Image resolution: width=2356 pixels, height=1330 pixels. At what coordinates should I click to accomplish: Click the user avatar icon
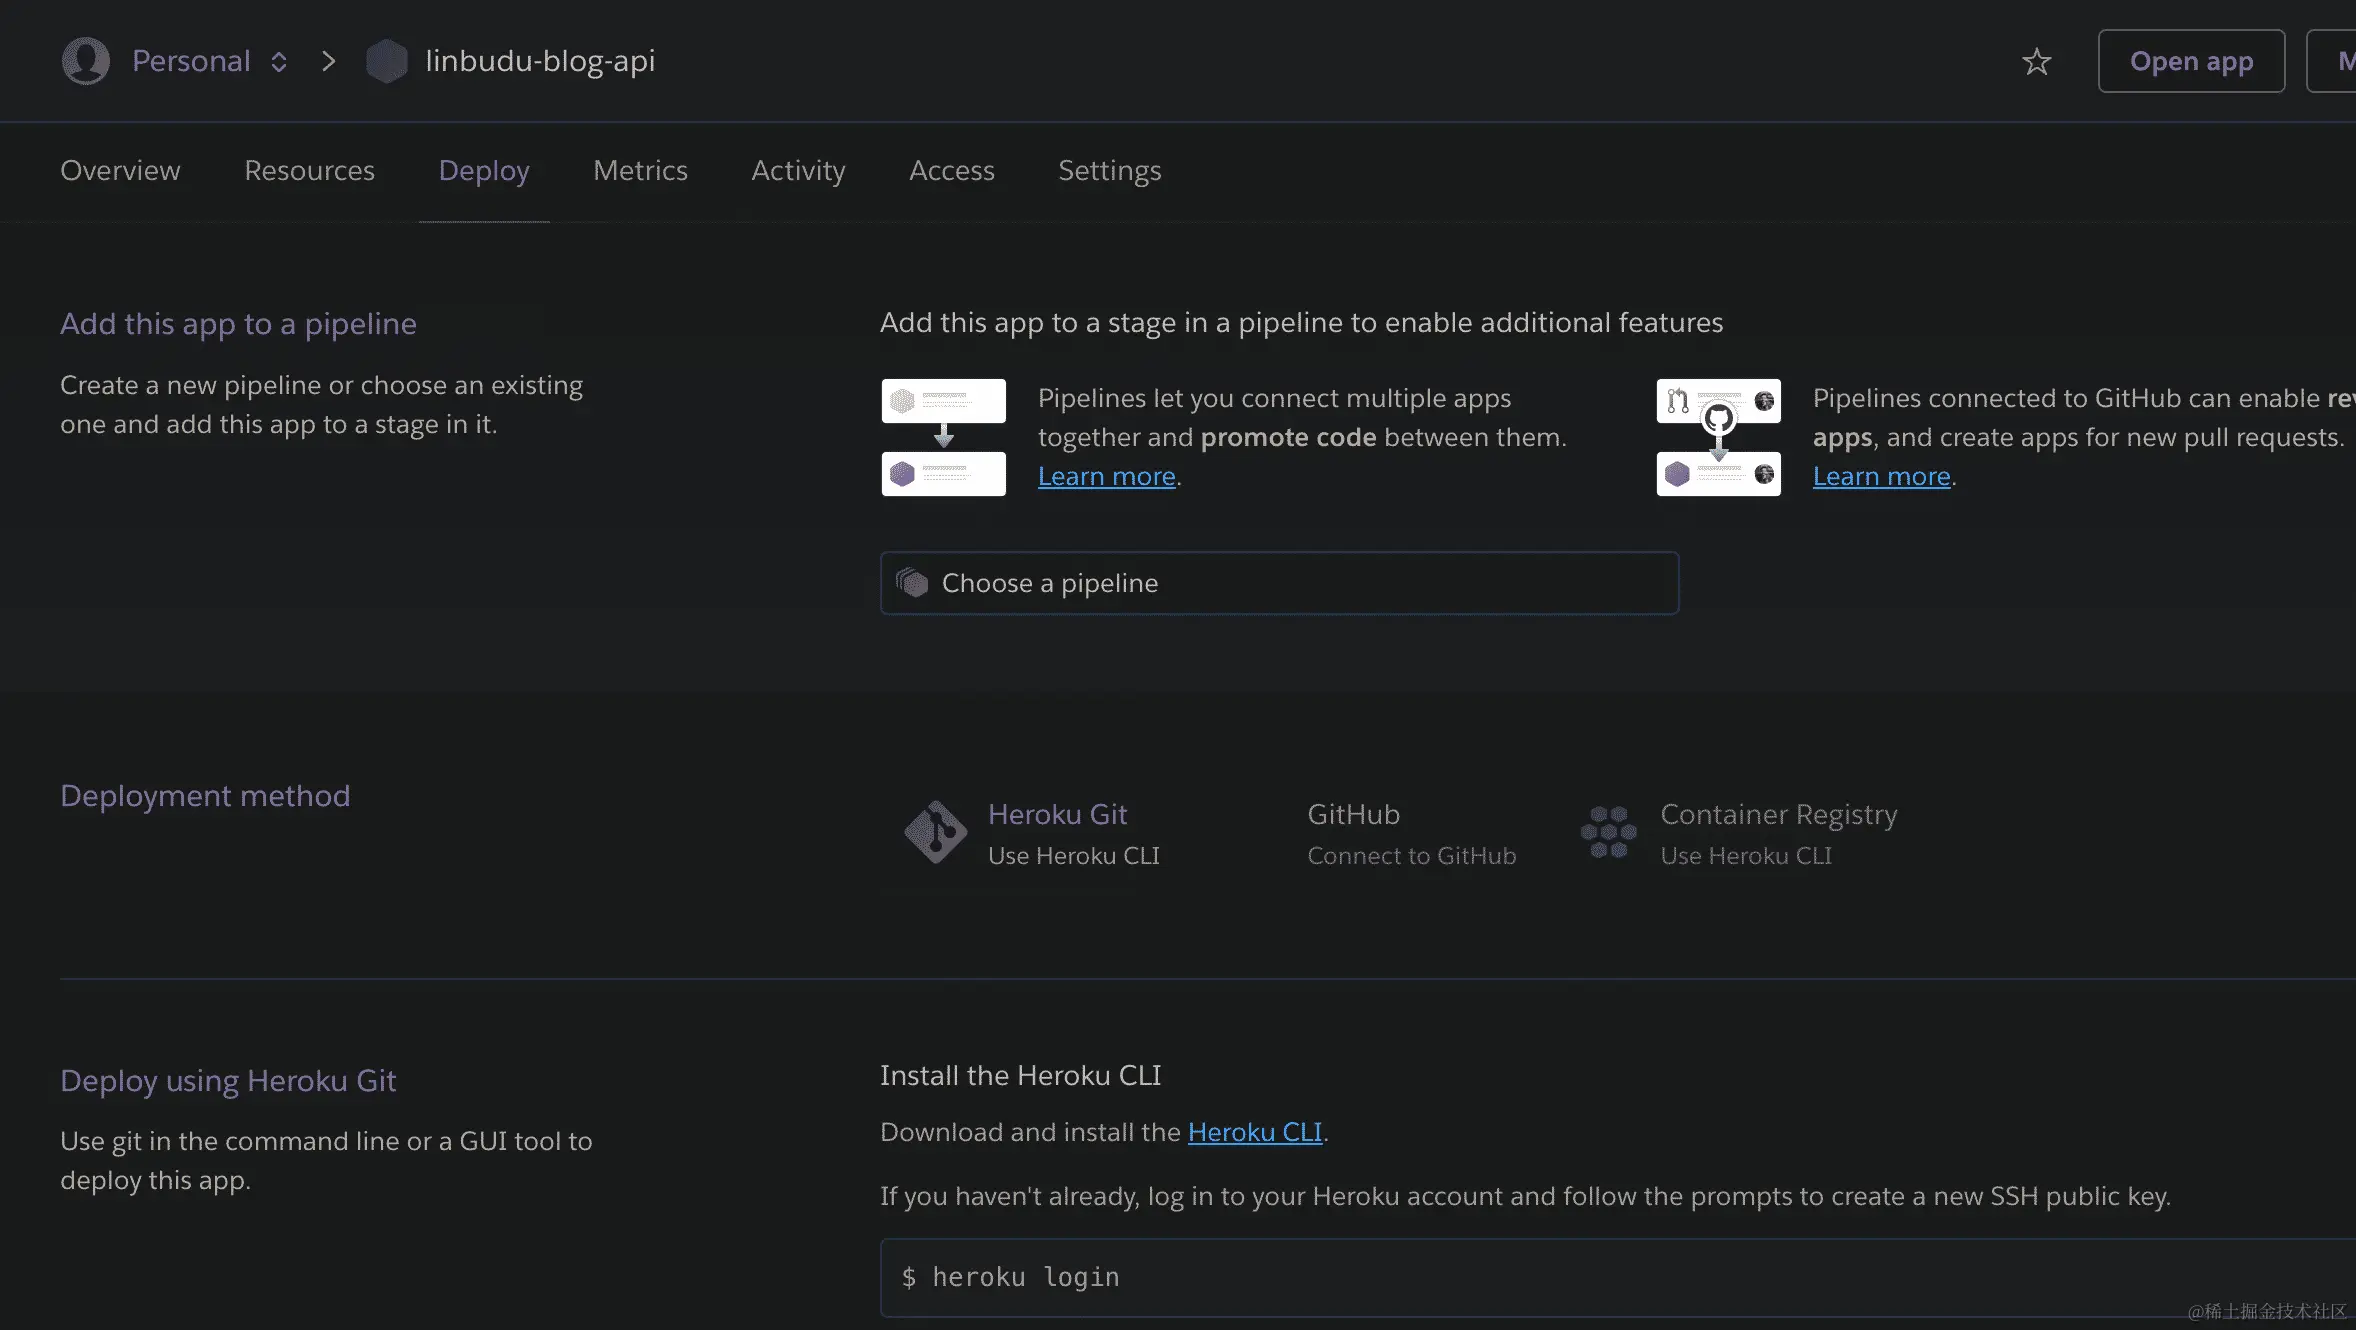click(86, 61)
